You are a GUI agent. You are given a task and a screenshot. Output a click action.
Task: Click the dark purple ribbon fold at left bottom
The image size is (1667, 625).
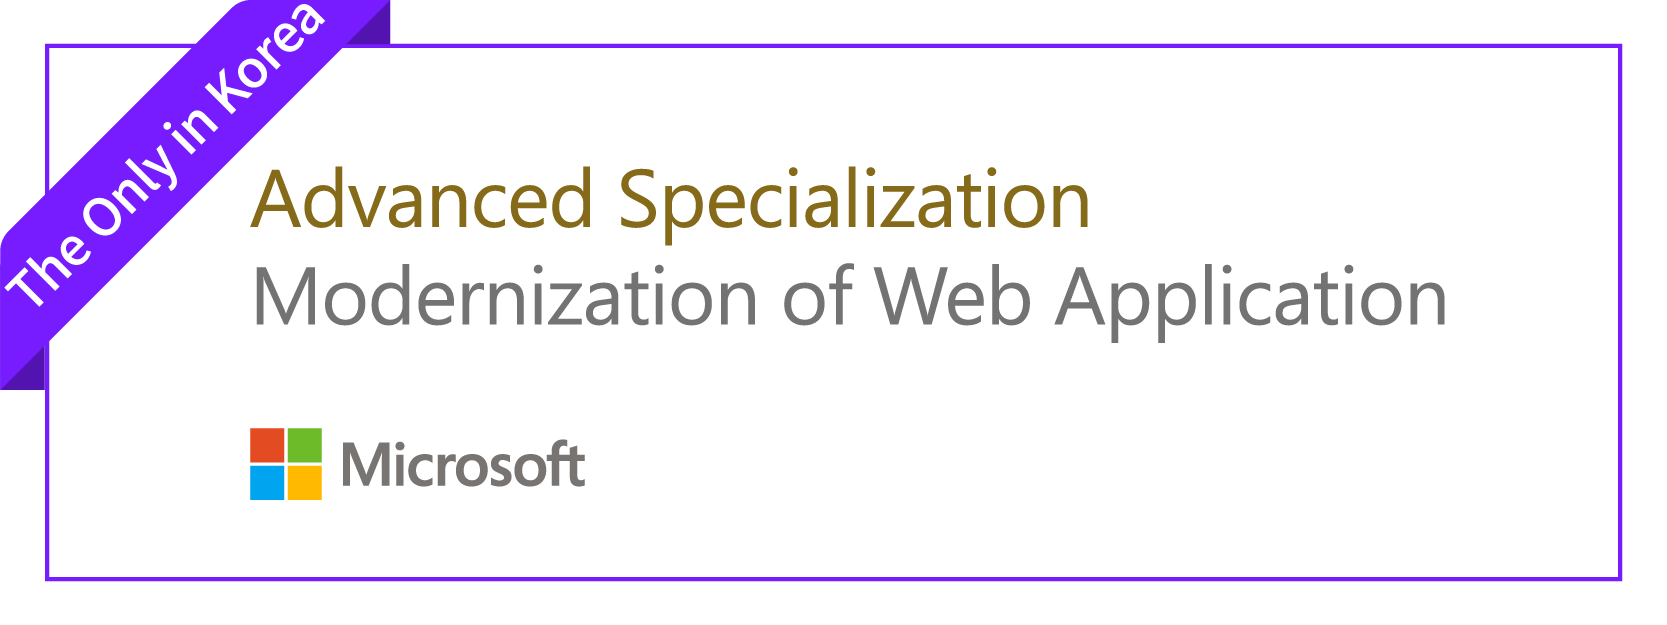[24, 366]
